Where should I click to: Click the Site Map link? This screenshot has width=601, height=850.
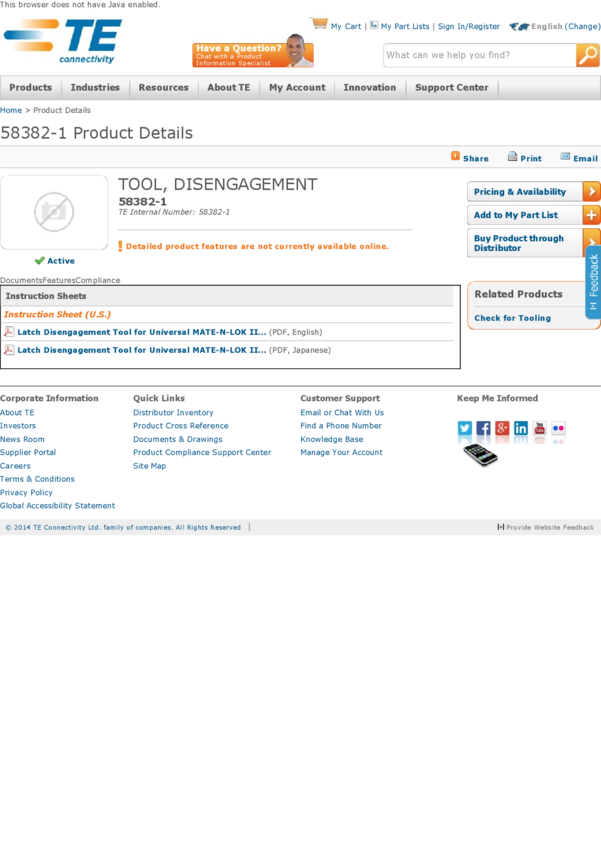tap(150, 466)
